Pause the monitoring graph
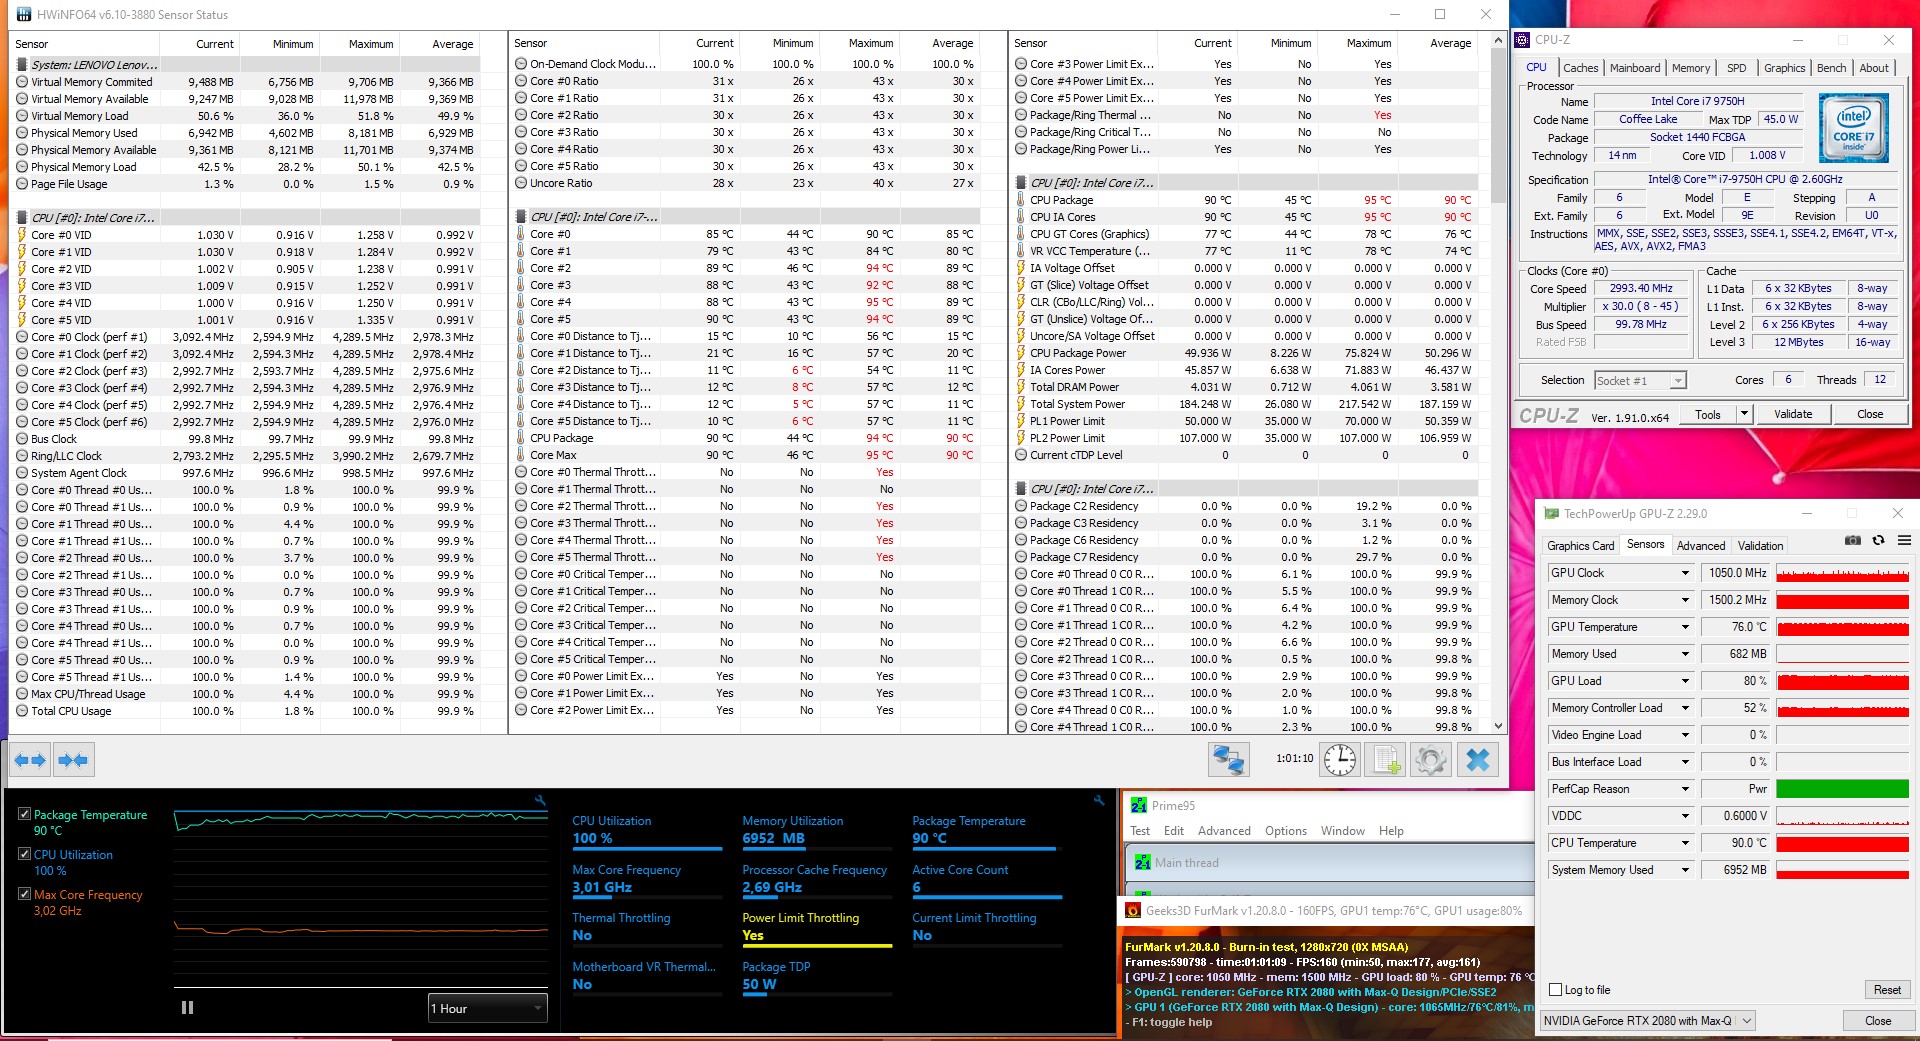1920x1041 pixels. pyautogui.click(x=187, y=1008)
